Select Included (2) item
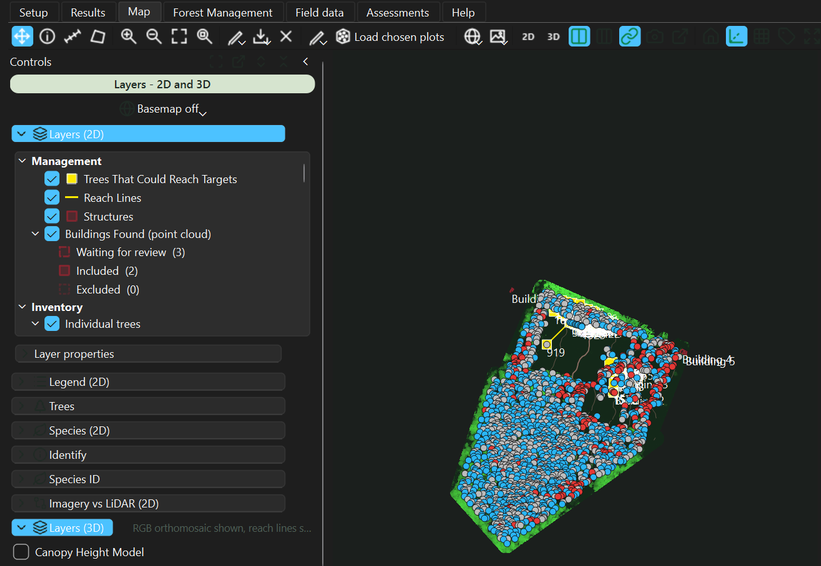Image resolution: width=821 pixels, height=566 pixels. point(107,271)
